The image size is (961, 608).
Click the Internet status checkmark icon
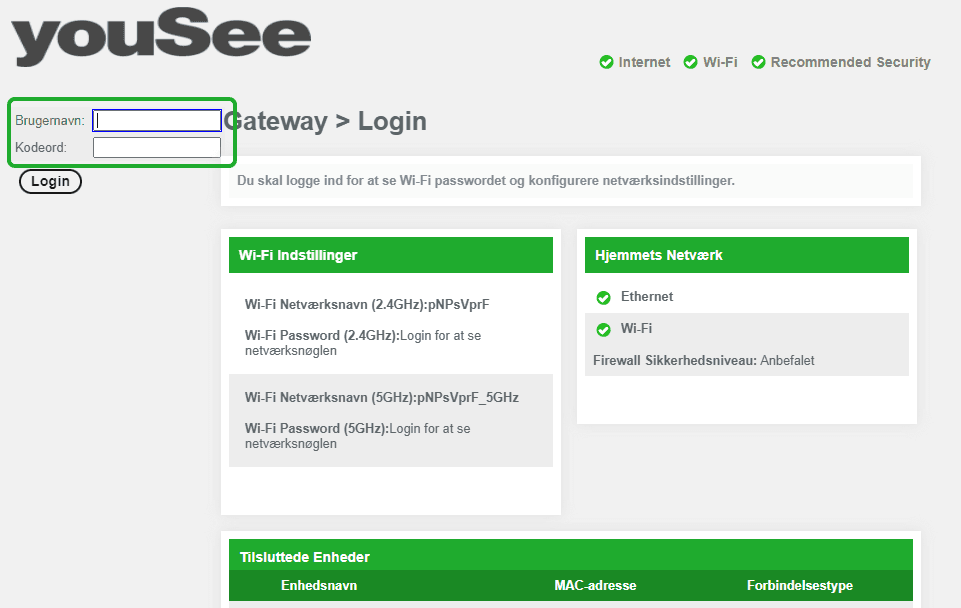click(606, 62)
